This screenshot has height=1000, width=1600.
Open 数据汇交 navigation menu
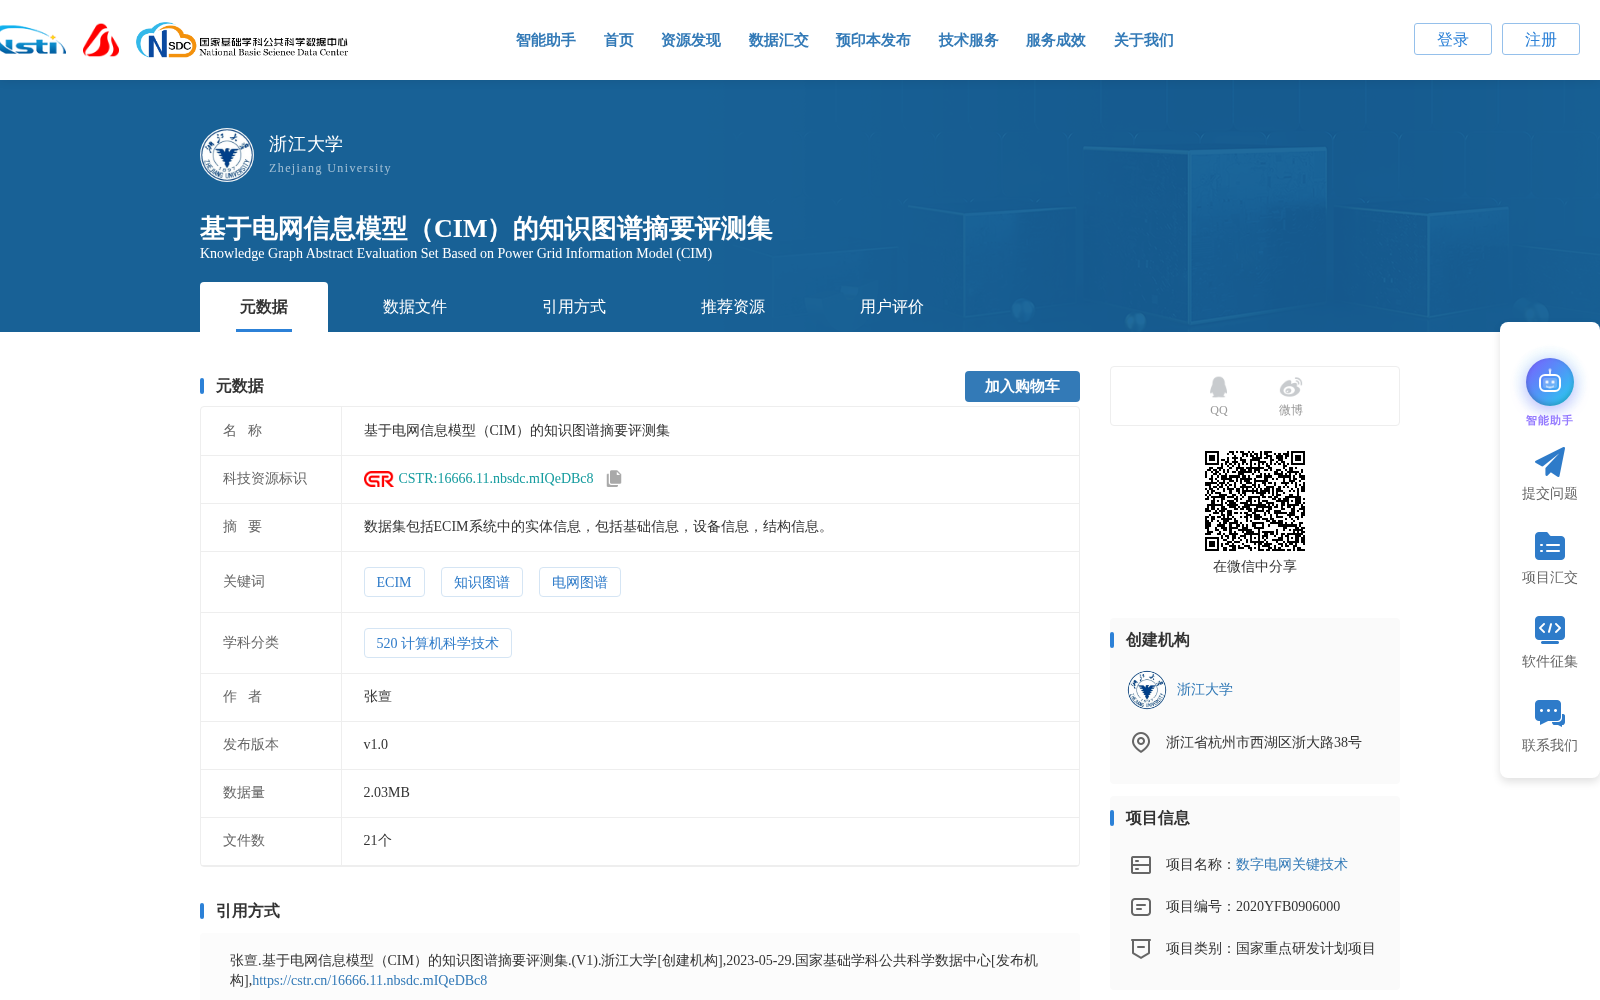coord(779,40)
